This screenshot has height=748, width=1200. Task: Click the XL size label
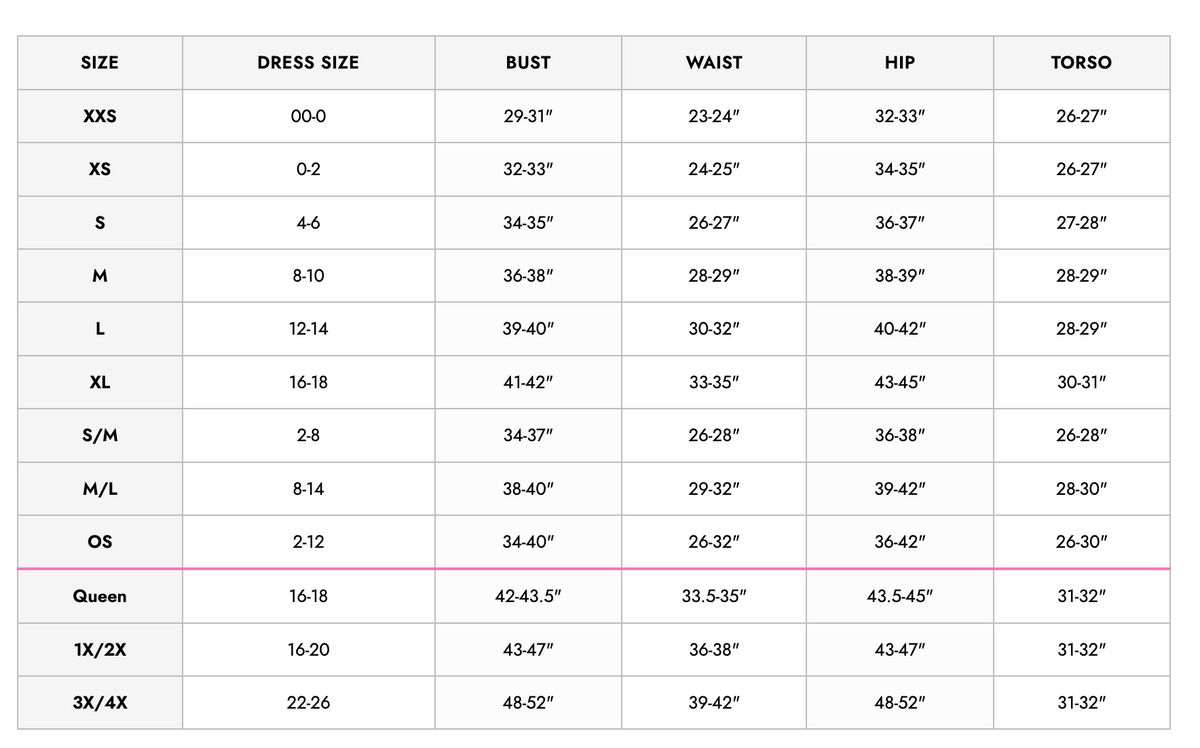(x=100, y=382)
